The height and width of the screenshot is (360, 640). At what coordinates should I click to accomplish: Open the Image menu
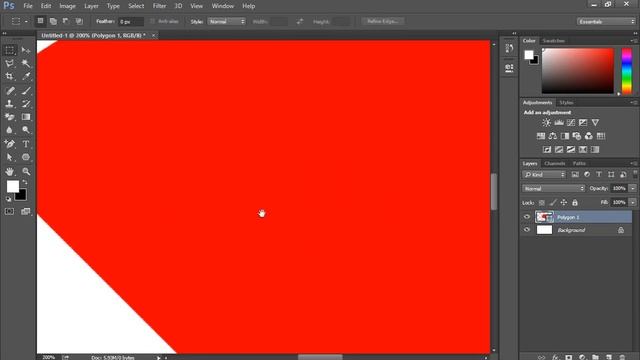tap(67, 6)
